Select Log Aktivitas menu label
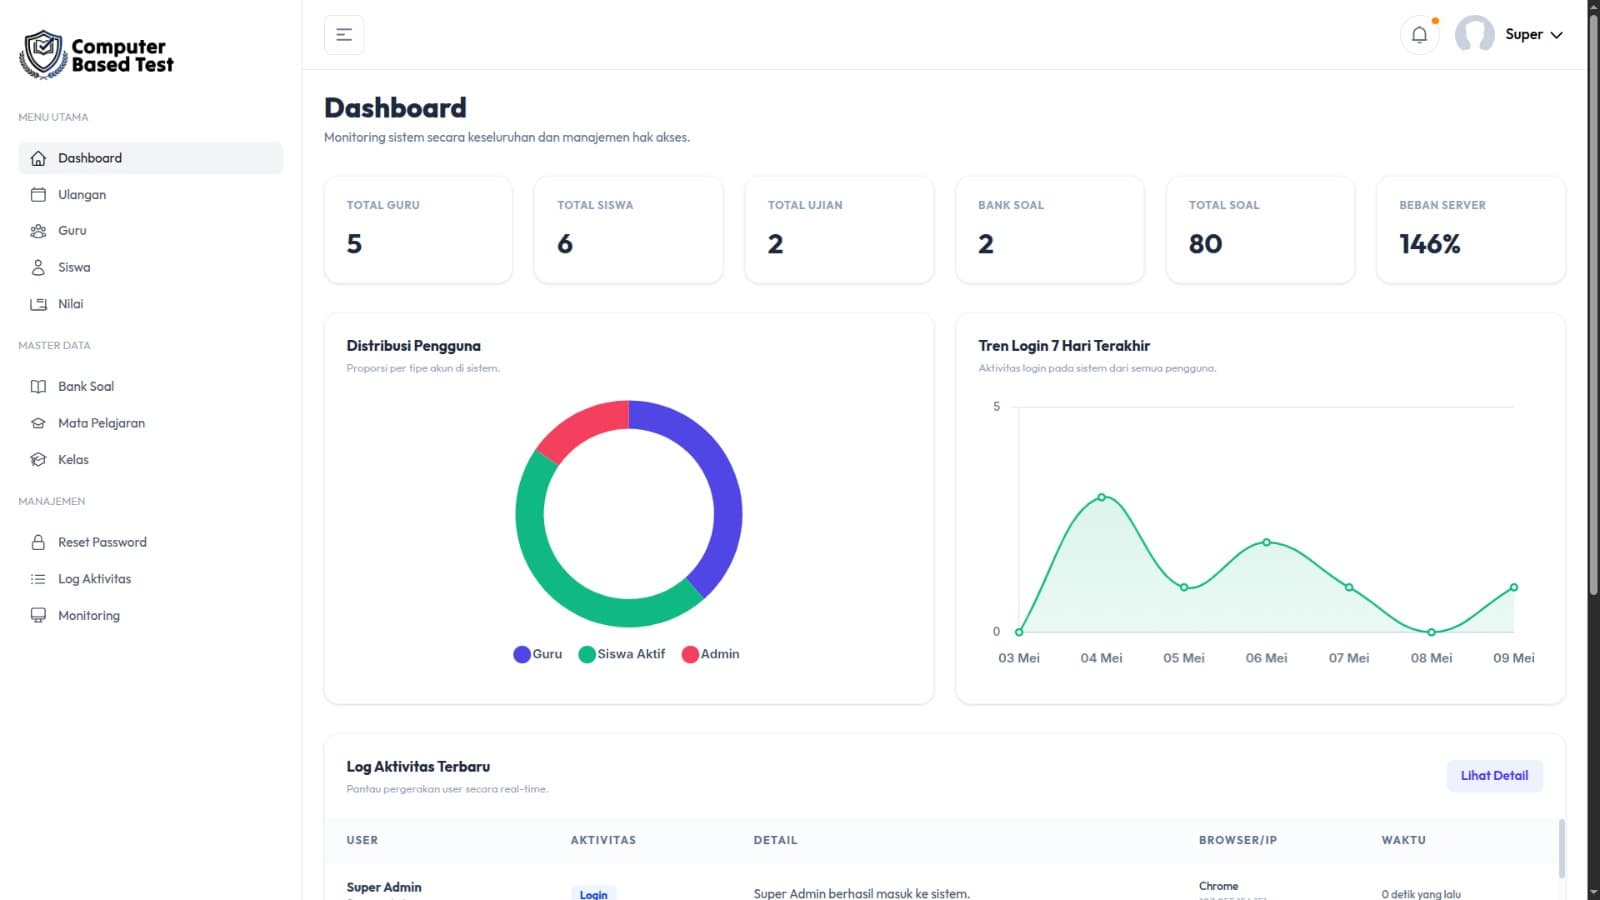The height and width of the screenshot is (900, 1600). (94, 579)
